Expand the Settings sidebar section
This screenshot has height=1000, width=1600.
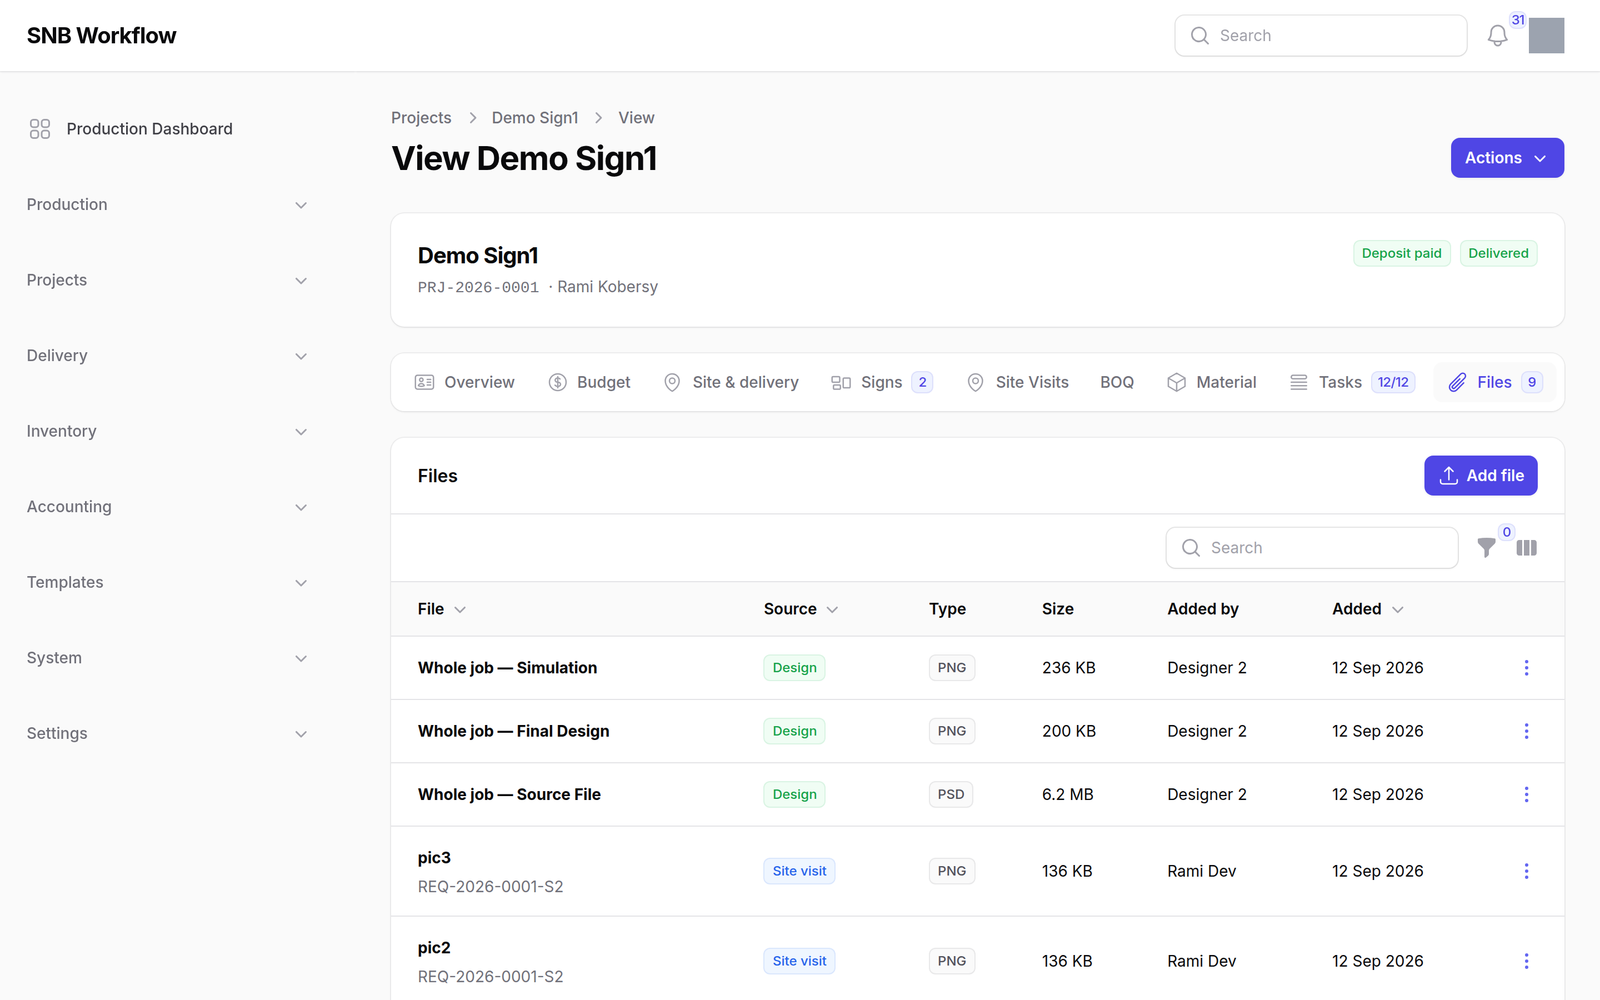tap(167, 733)
